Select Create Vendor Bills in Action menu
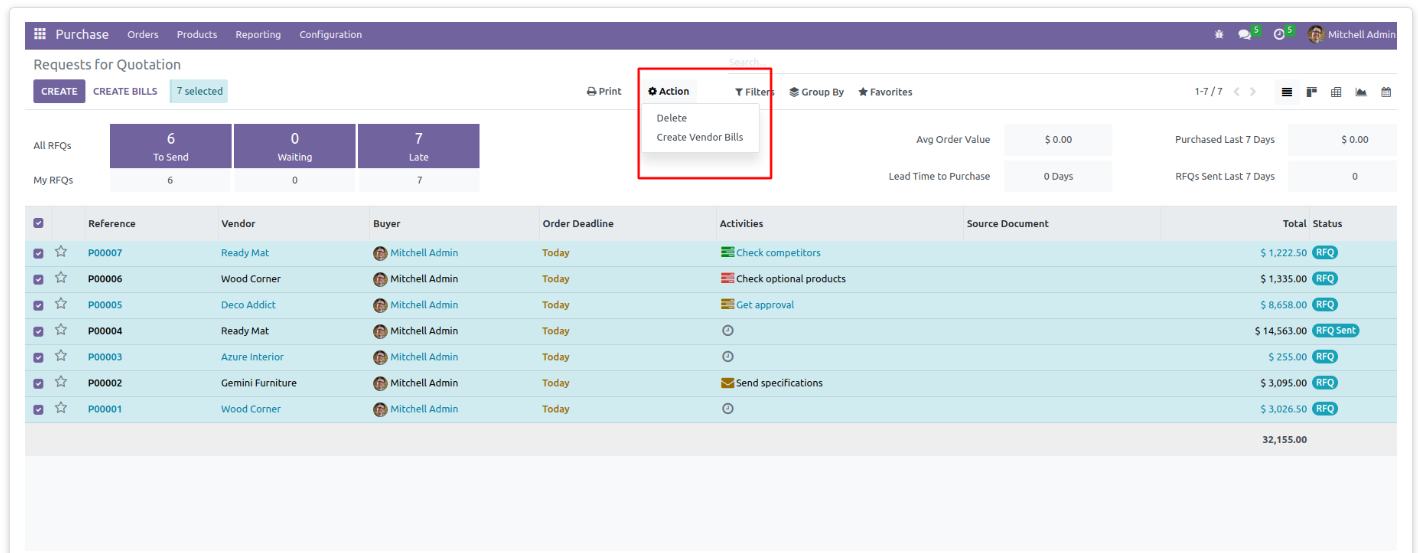The image size is (1418, 553). 700,137
